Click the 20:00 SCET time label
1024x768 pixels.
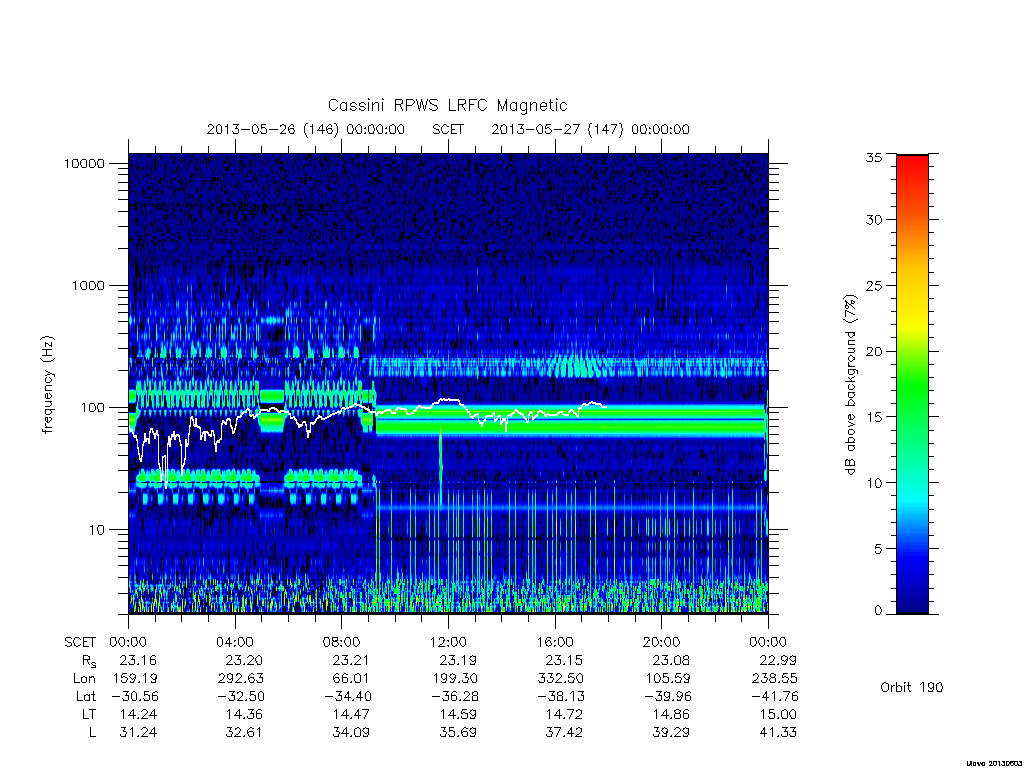[662, 642]
